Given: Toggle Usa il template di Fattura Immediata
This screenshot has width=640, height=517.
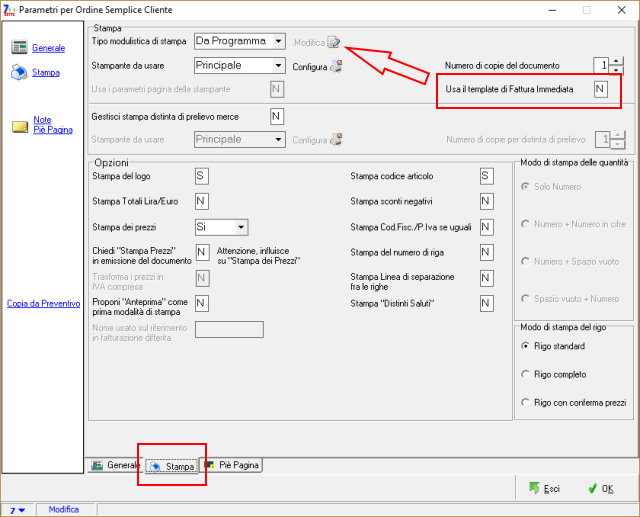Looking at the screenshot, I should (x=600, y=89).
